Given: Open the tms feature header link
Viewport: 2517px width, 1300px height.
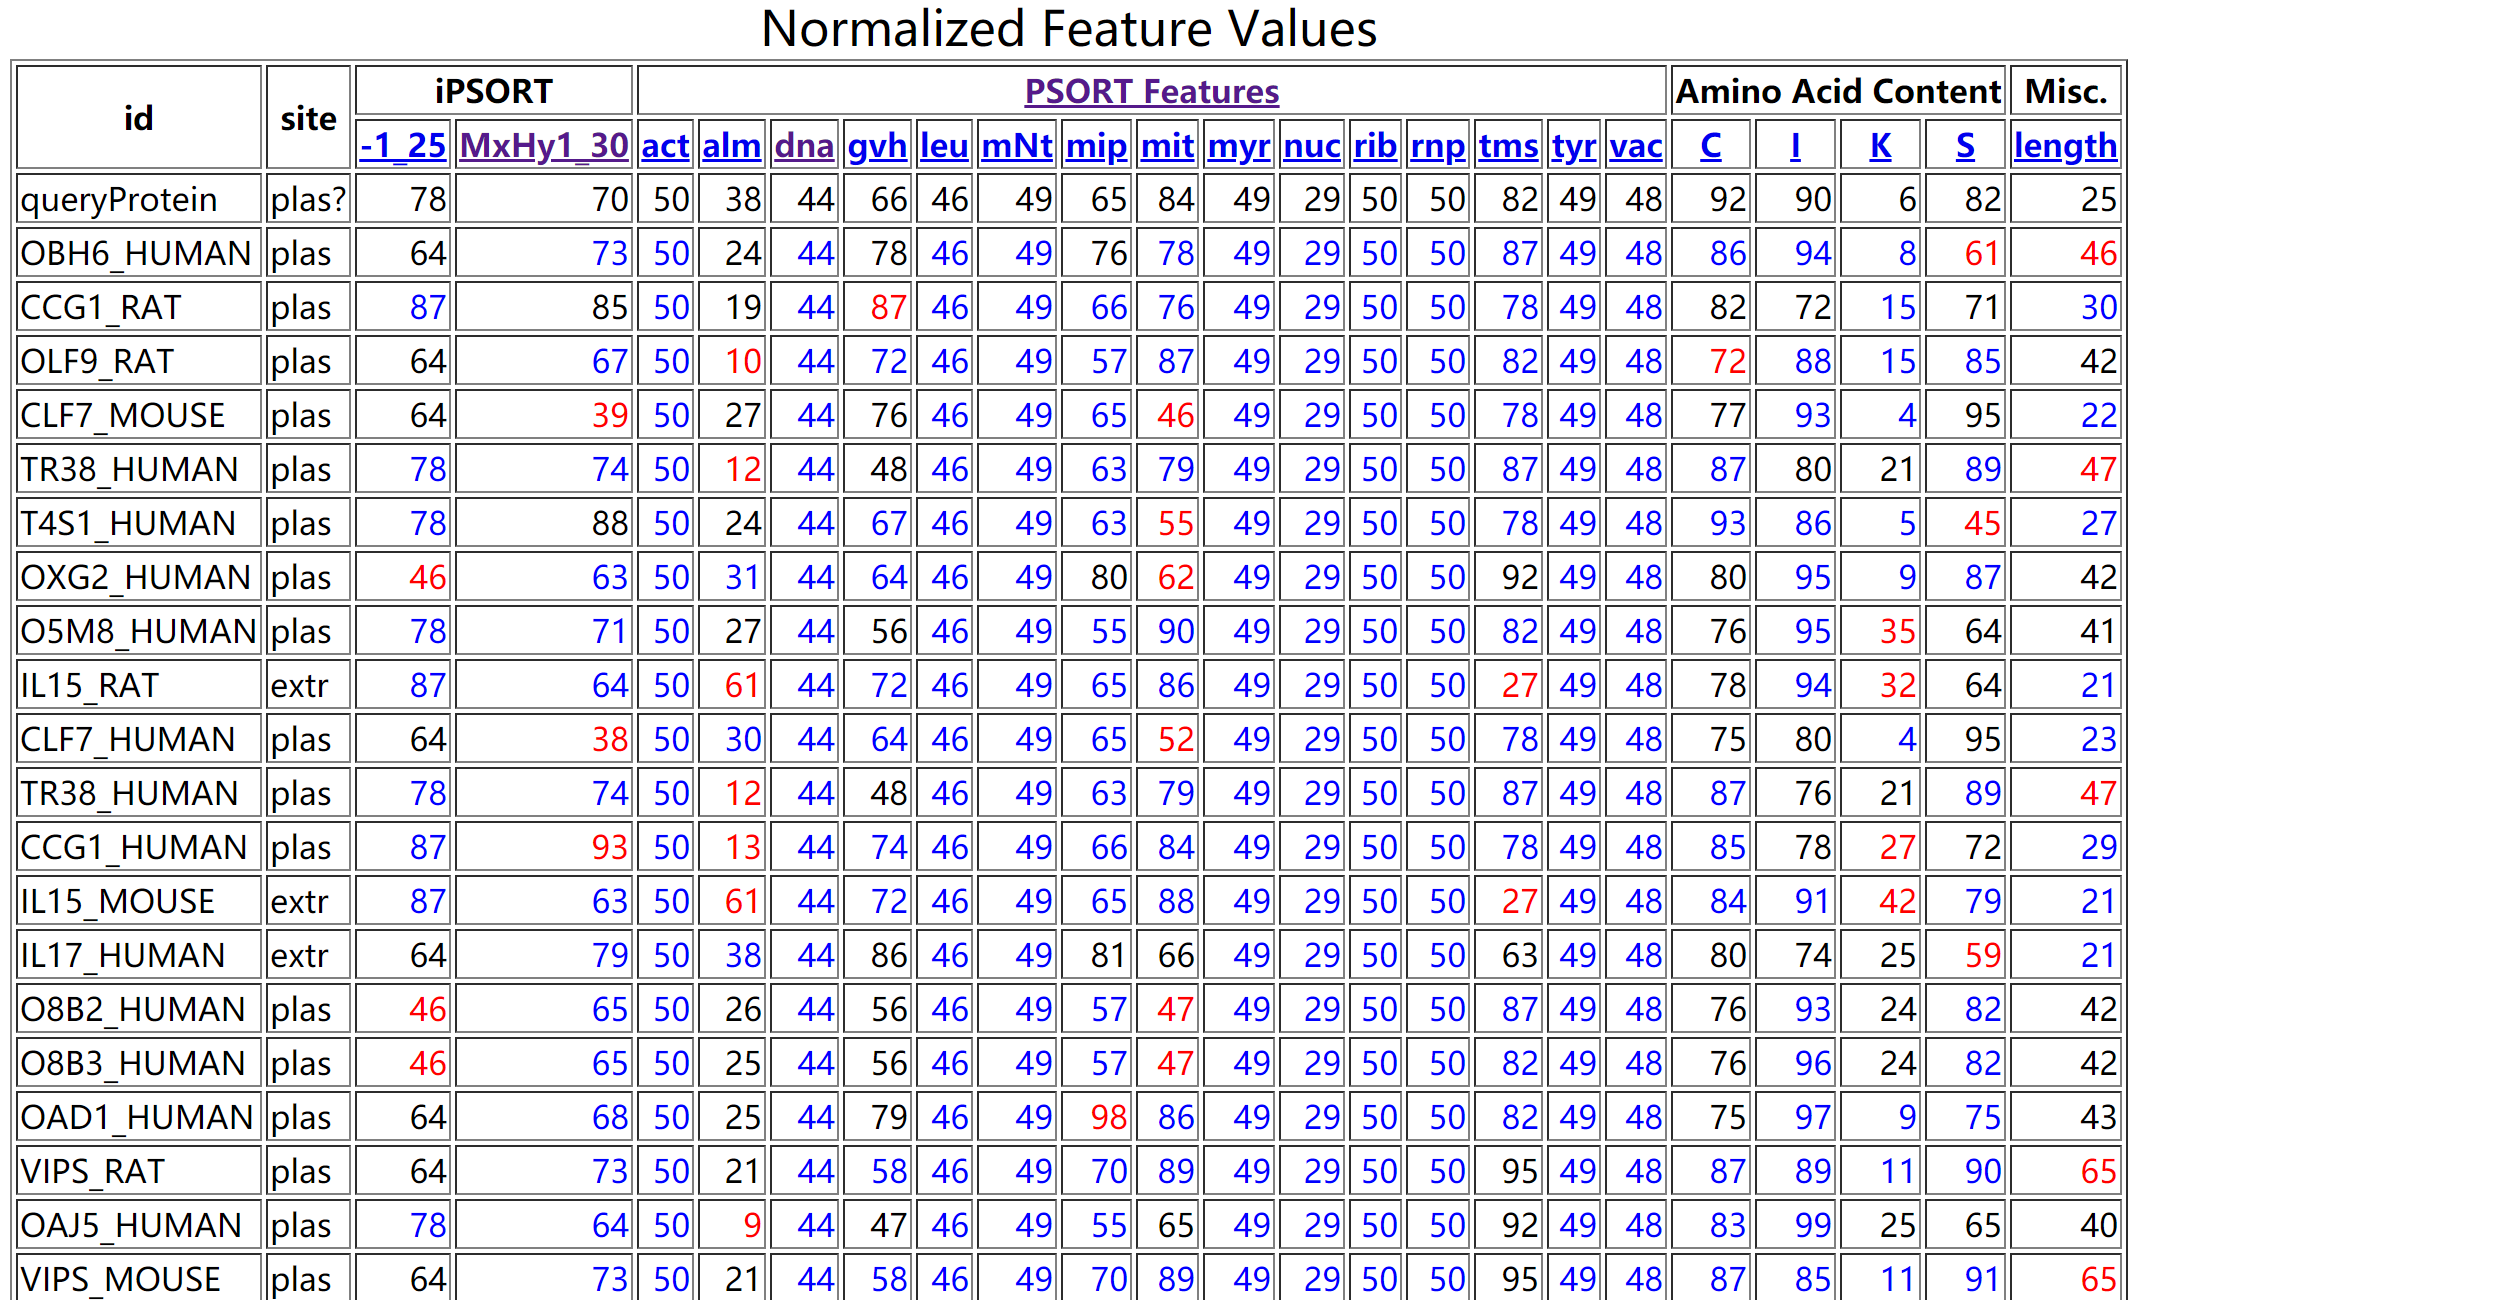Looking at the screenshot, I should pyautogui.click(x=1508, y=145).
